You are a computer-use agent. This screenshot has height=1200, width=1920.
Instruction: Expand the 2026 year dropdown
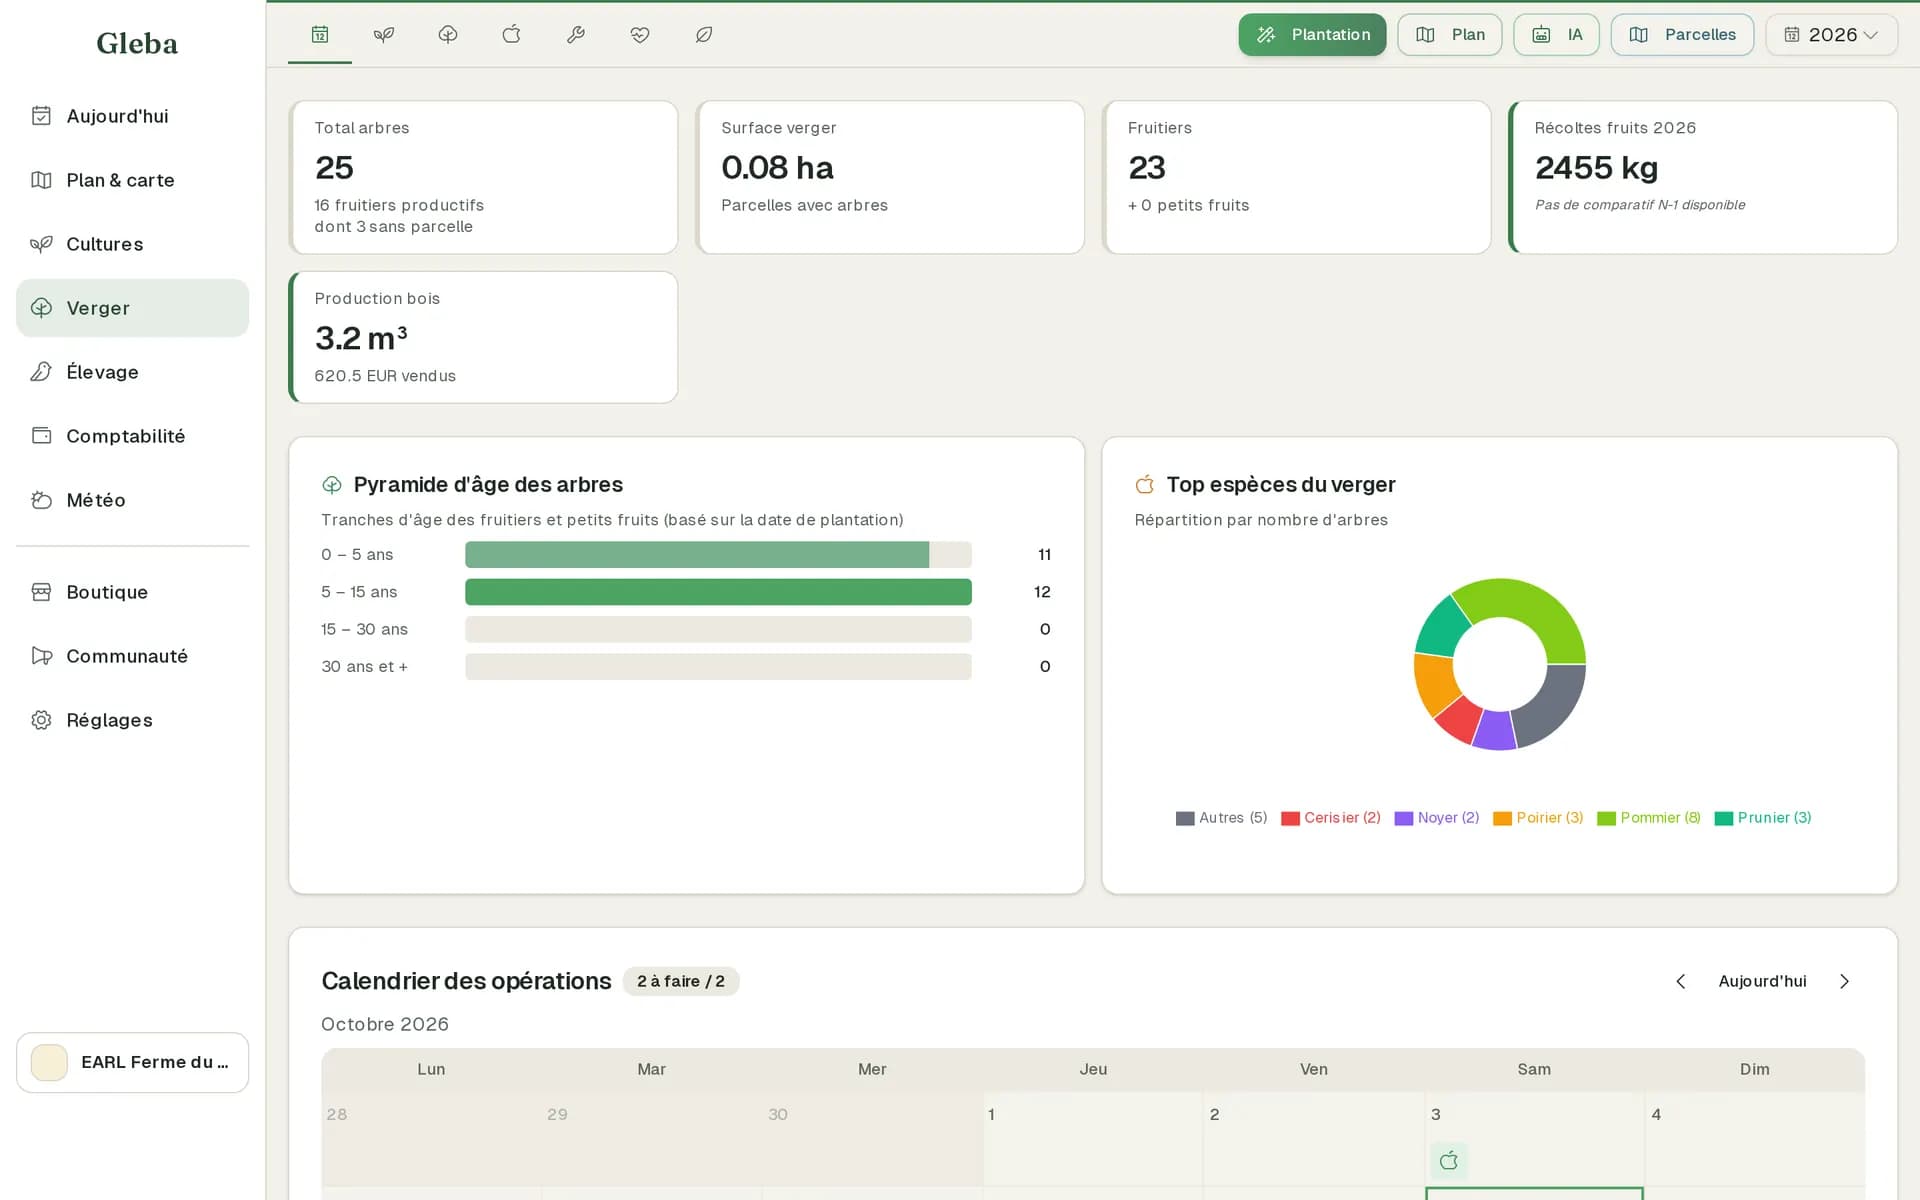[x=1832, y=35]
